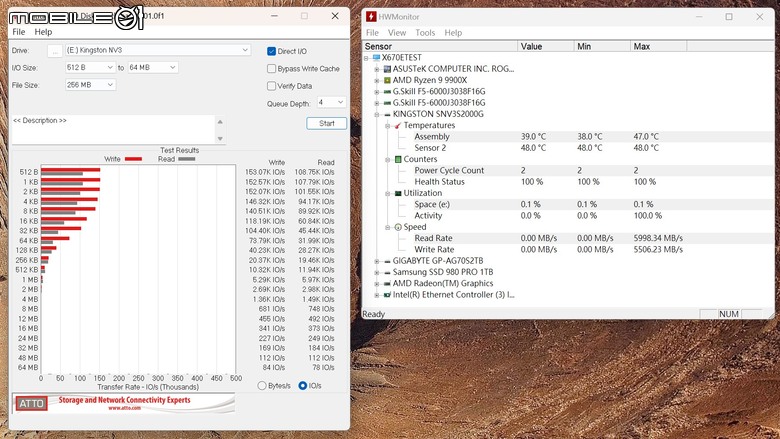780x439 pixels.
Task: Click the Min column header
Action: point(602,46)
